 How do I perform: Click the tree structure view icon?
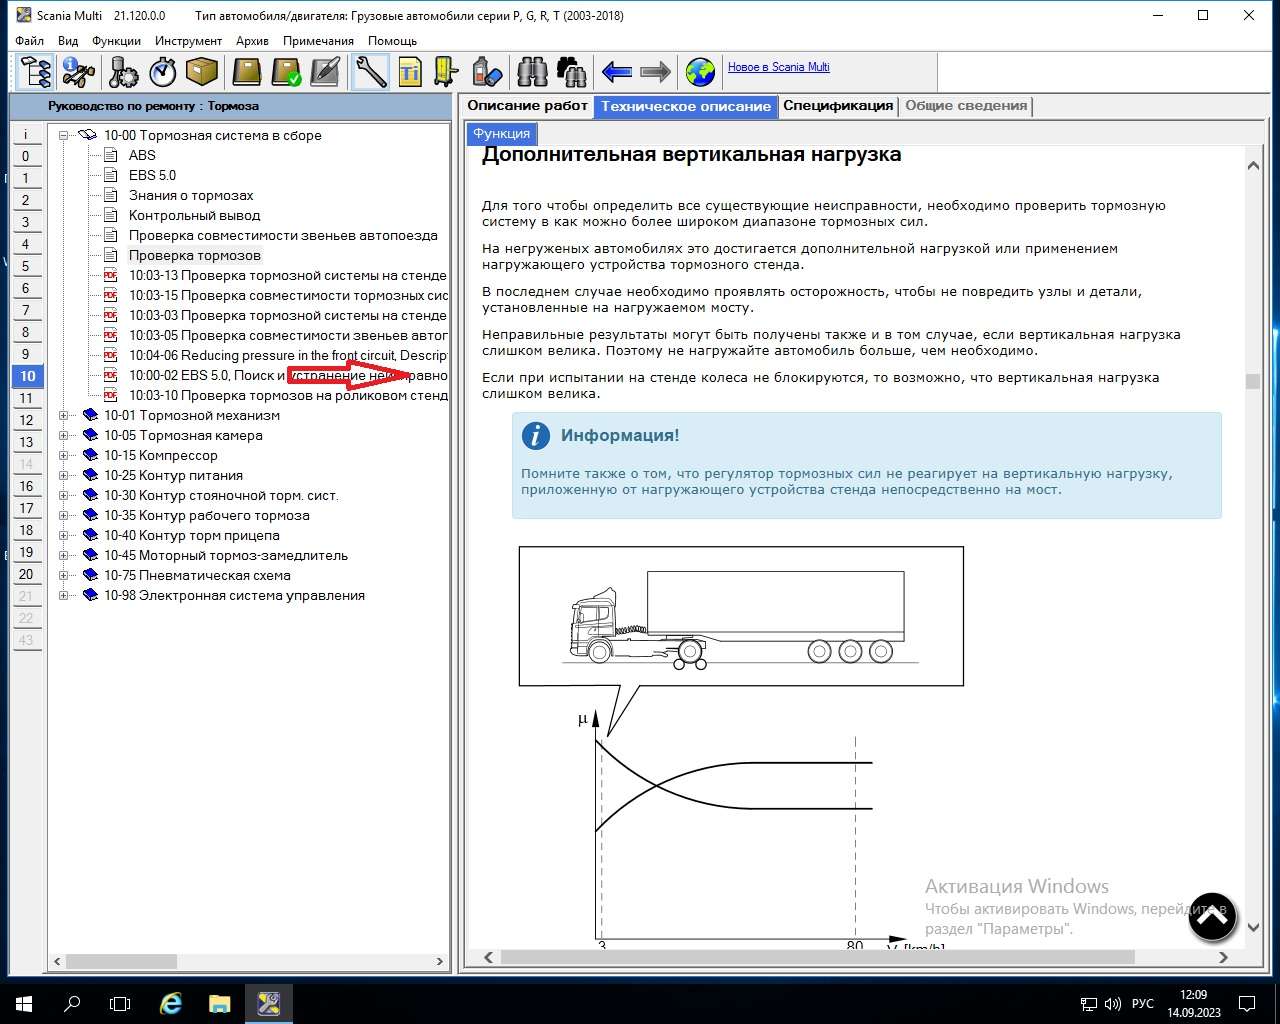pos(36,72)
